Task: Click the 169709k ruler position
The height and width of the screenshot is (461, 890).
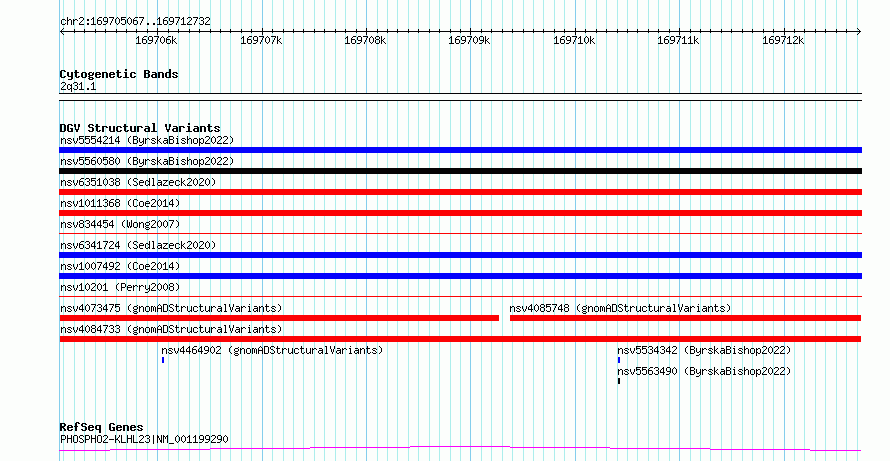Action: pos(470,41)
